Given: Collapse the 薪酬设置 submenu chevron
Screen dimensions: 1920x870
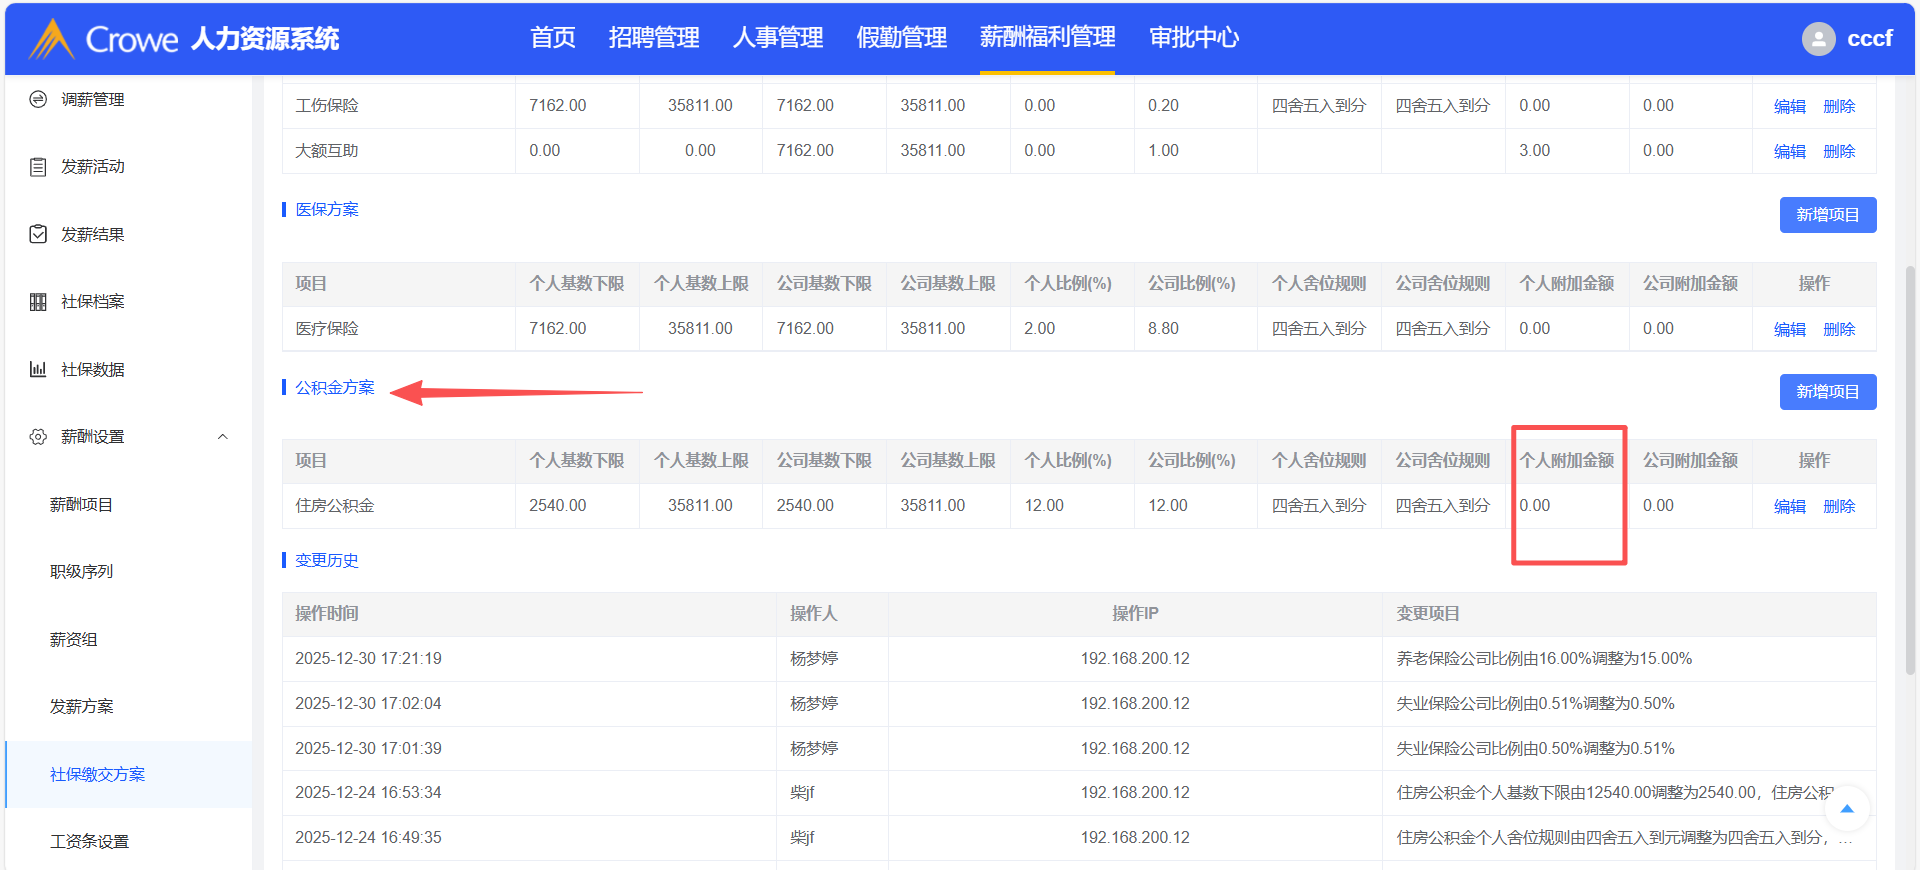Looking at the screenshot, I should [223, 437].
